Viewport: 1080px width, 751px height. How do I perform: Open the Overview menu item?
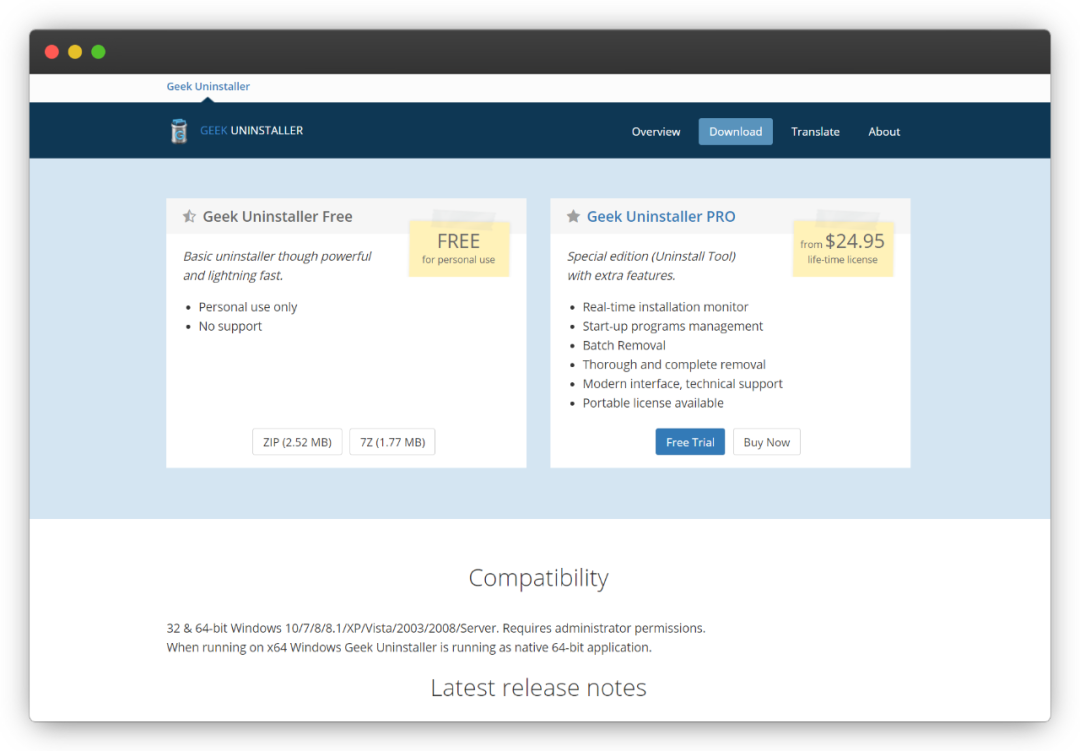click(x=656, y=132)
